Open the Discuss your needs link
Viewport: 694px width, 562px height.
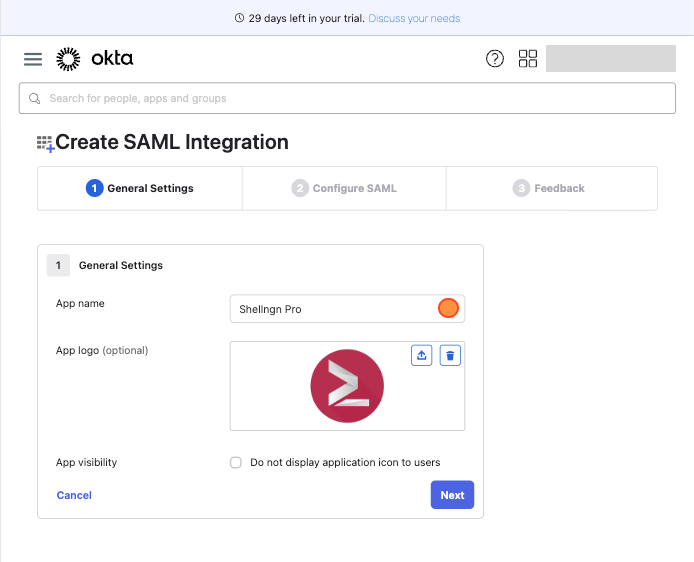[414, 18]
